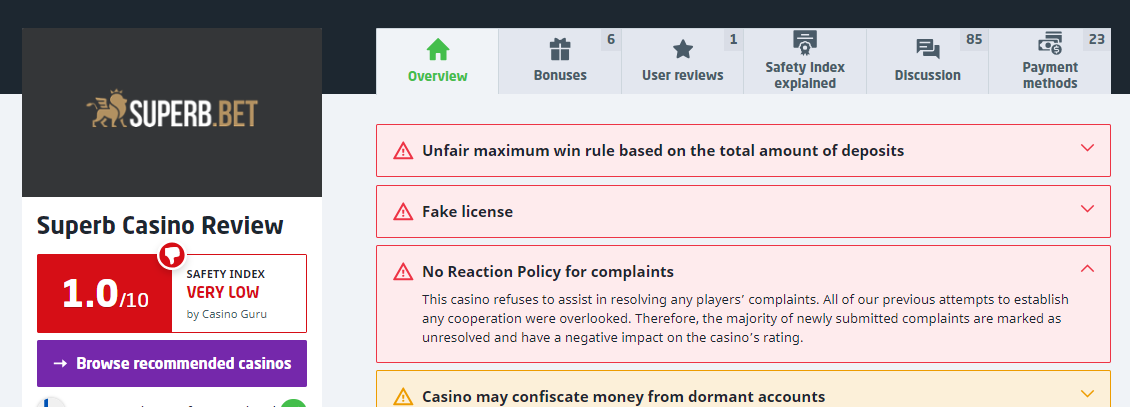The width and height of the screenshot is (1130, 407).
Task: Click the star icon for User reviews
Action: pyautogui.click(x=683, y=50)
